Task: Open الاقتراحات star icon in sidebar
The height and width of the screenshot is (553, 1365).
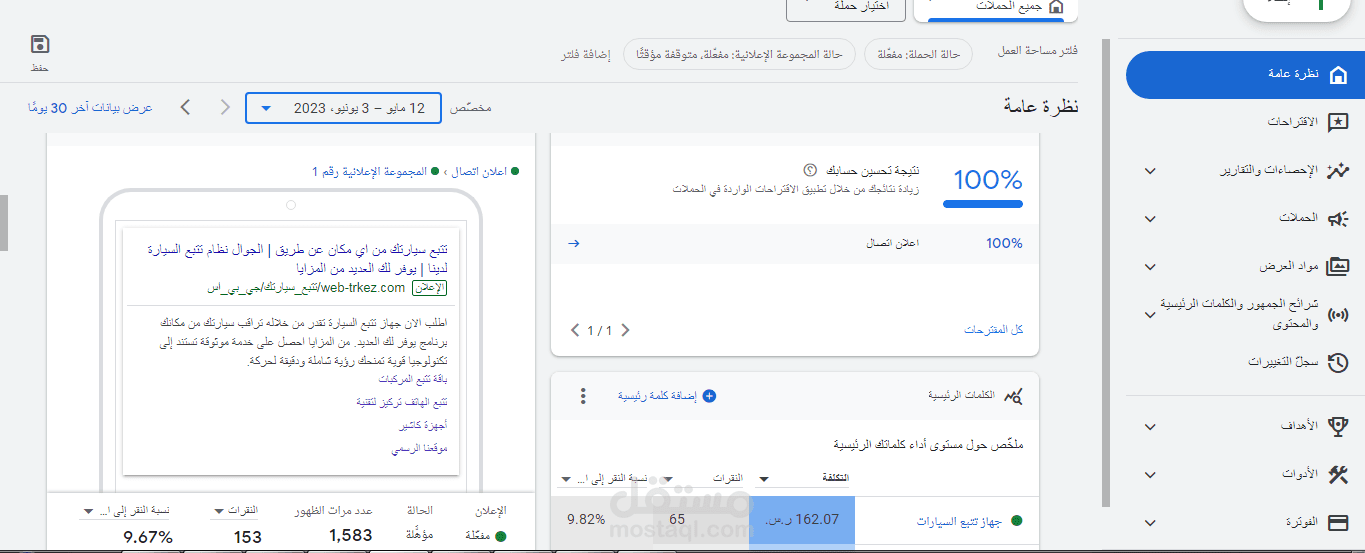Action: [x=1337, y=122]
